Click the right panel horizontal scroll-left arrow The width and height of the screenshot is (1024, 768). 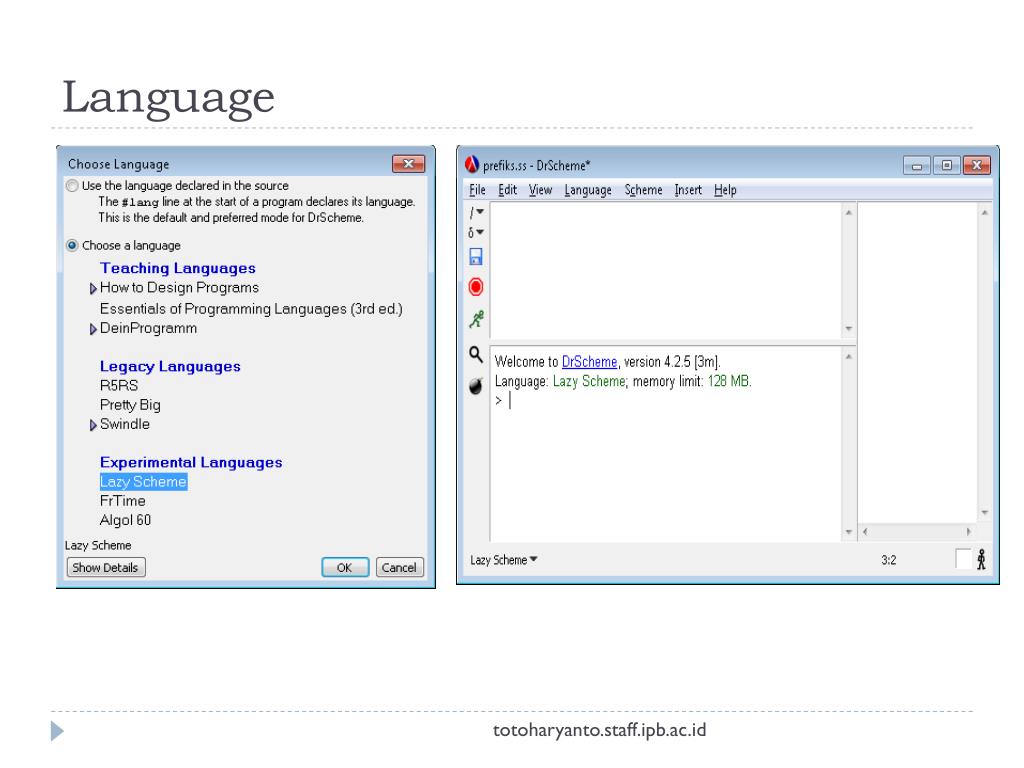(x=865, y=532)
